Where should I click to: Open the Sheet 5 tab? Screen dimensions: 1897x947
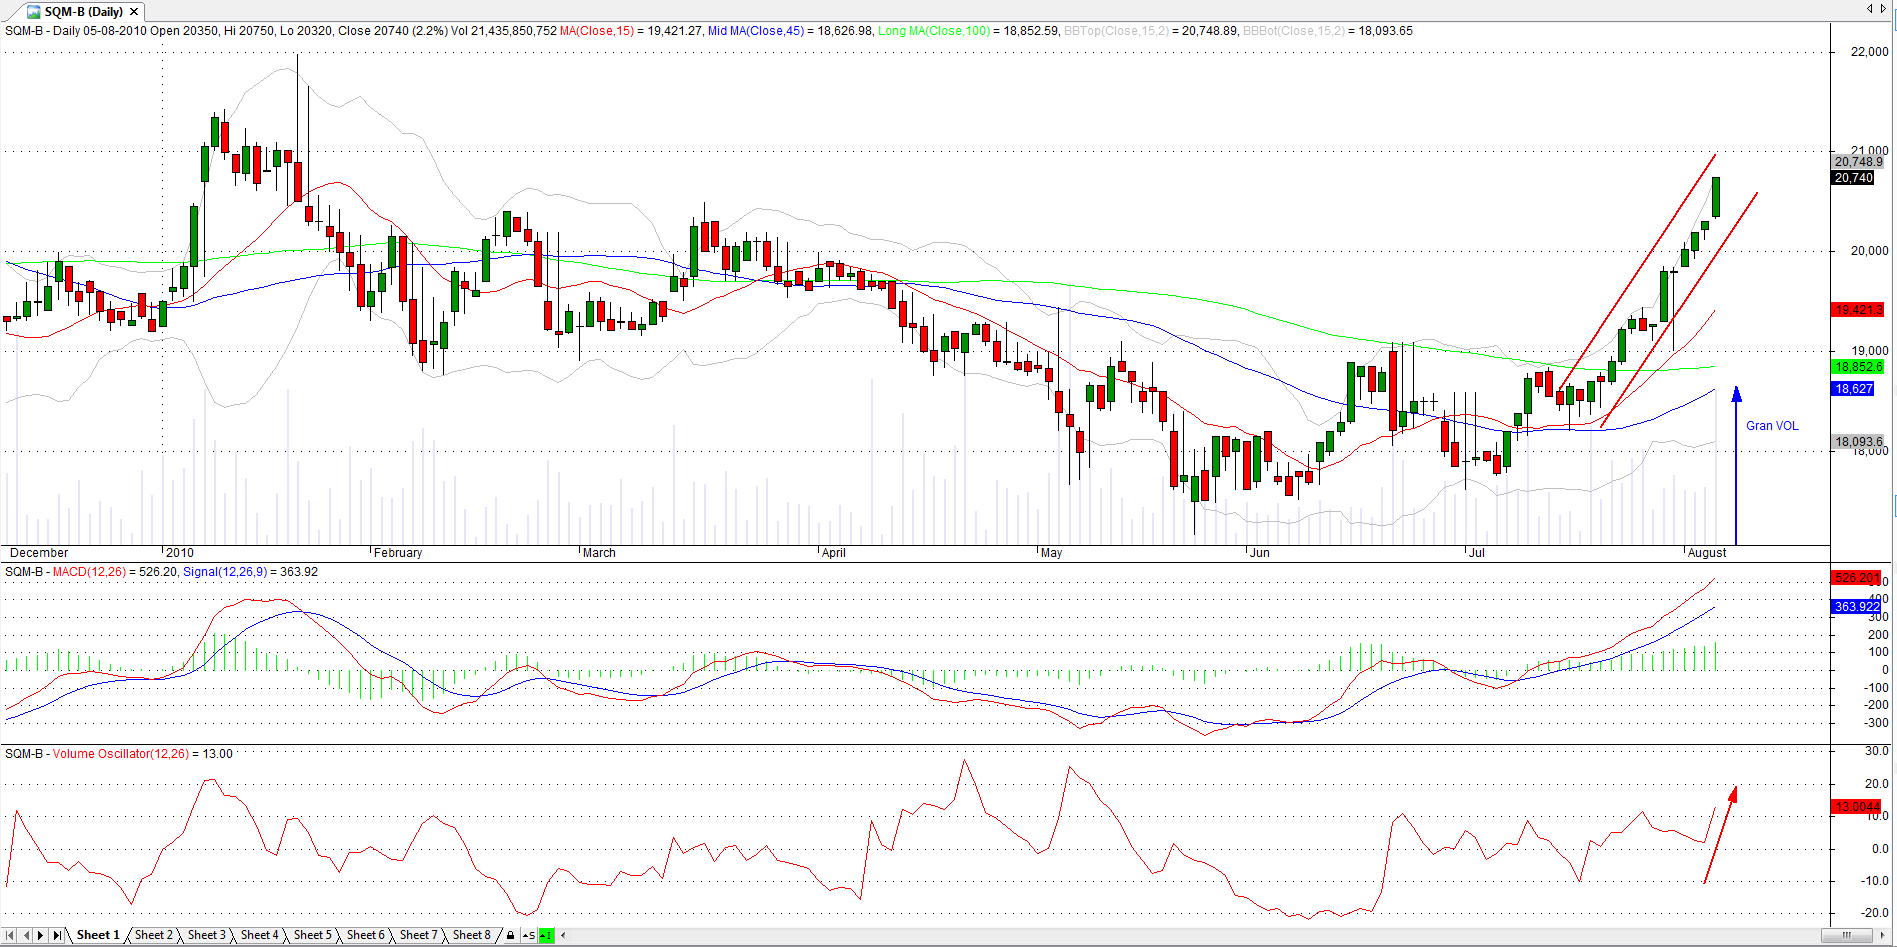point(312,935)
